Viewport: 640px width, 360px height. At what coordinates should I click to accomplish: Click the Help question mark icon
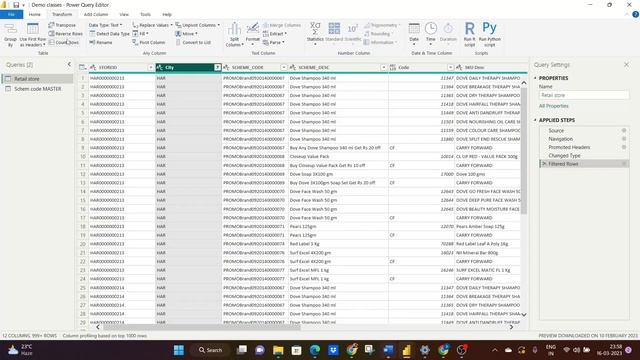click(636, 14)
